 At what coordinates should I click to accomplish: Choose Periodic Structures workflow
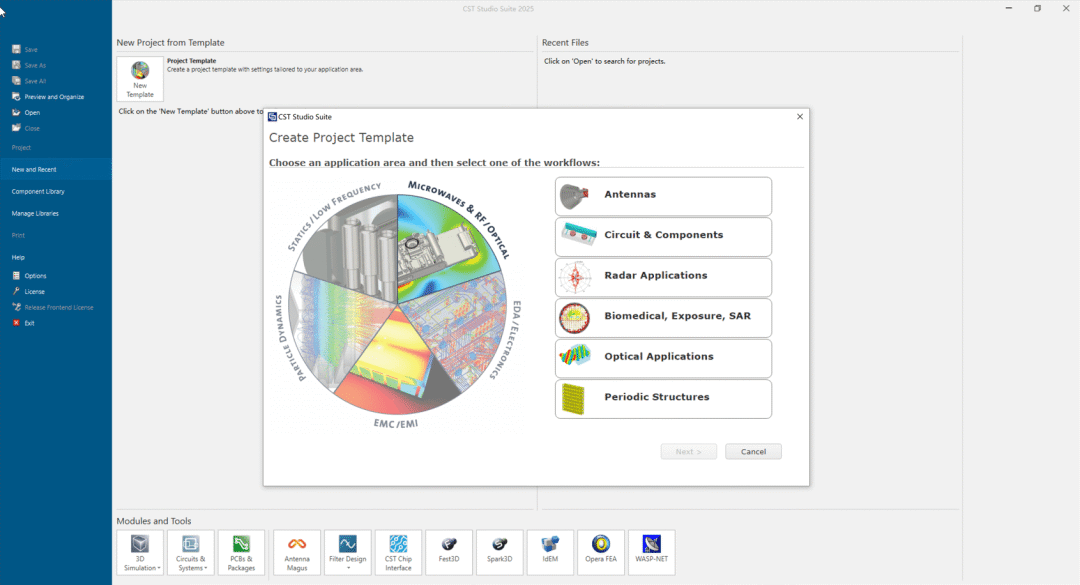[663, 399]
